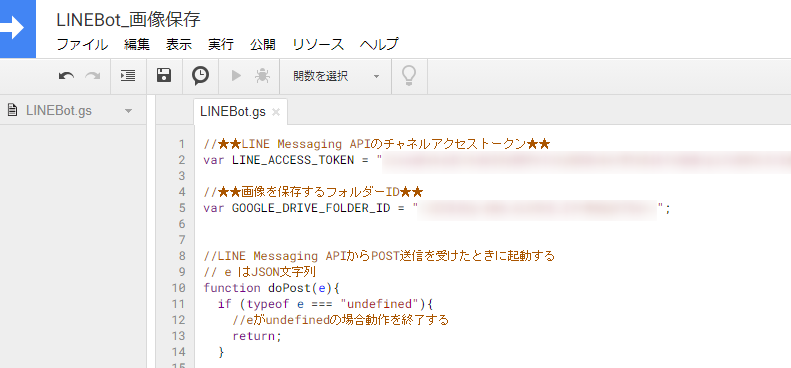Select the LINEBot.gs editor tab
This screenshot has height=368, width=791.
233,112
